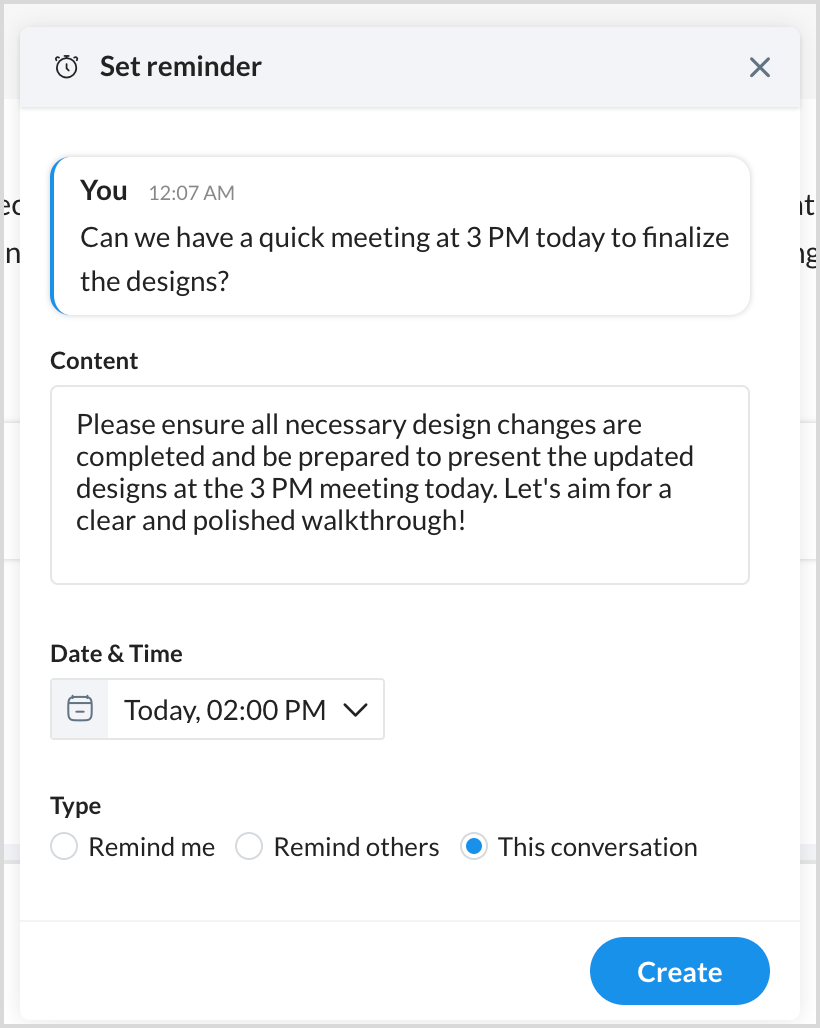Expand the Date & Time chevron arrow

[356, 710]
